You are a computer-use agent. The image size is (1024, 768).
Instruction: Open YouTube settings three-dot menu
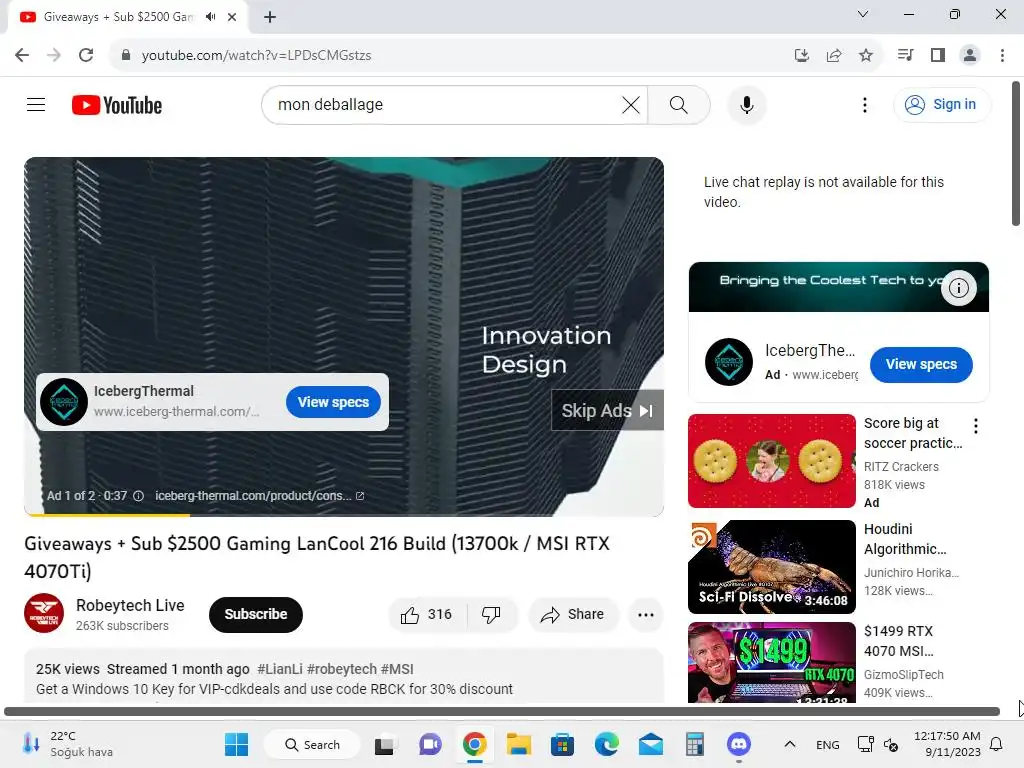(x=865, y=104)
